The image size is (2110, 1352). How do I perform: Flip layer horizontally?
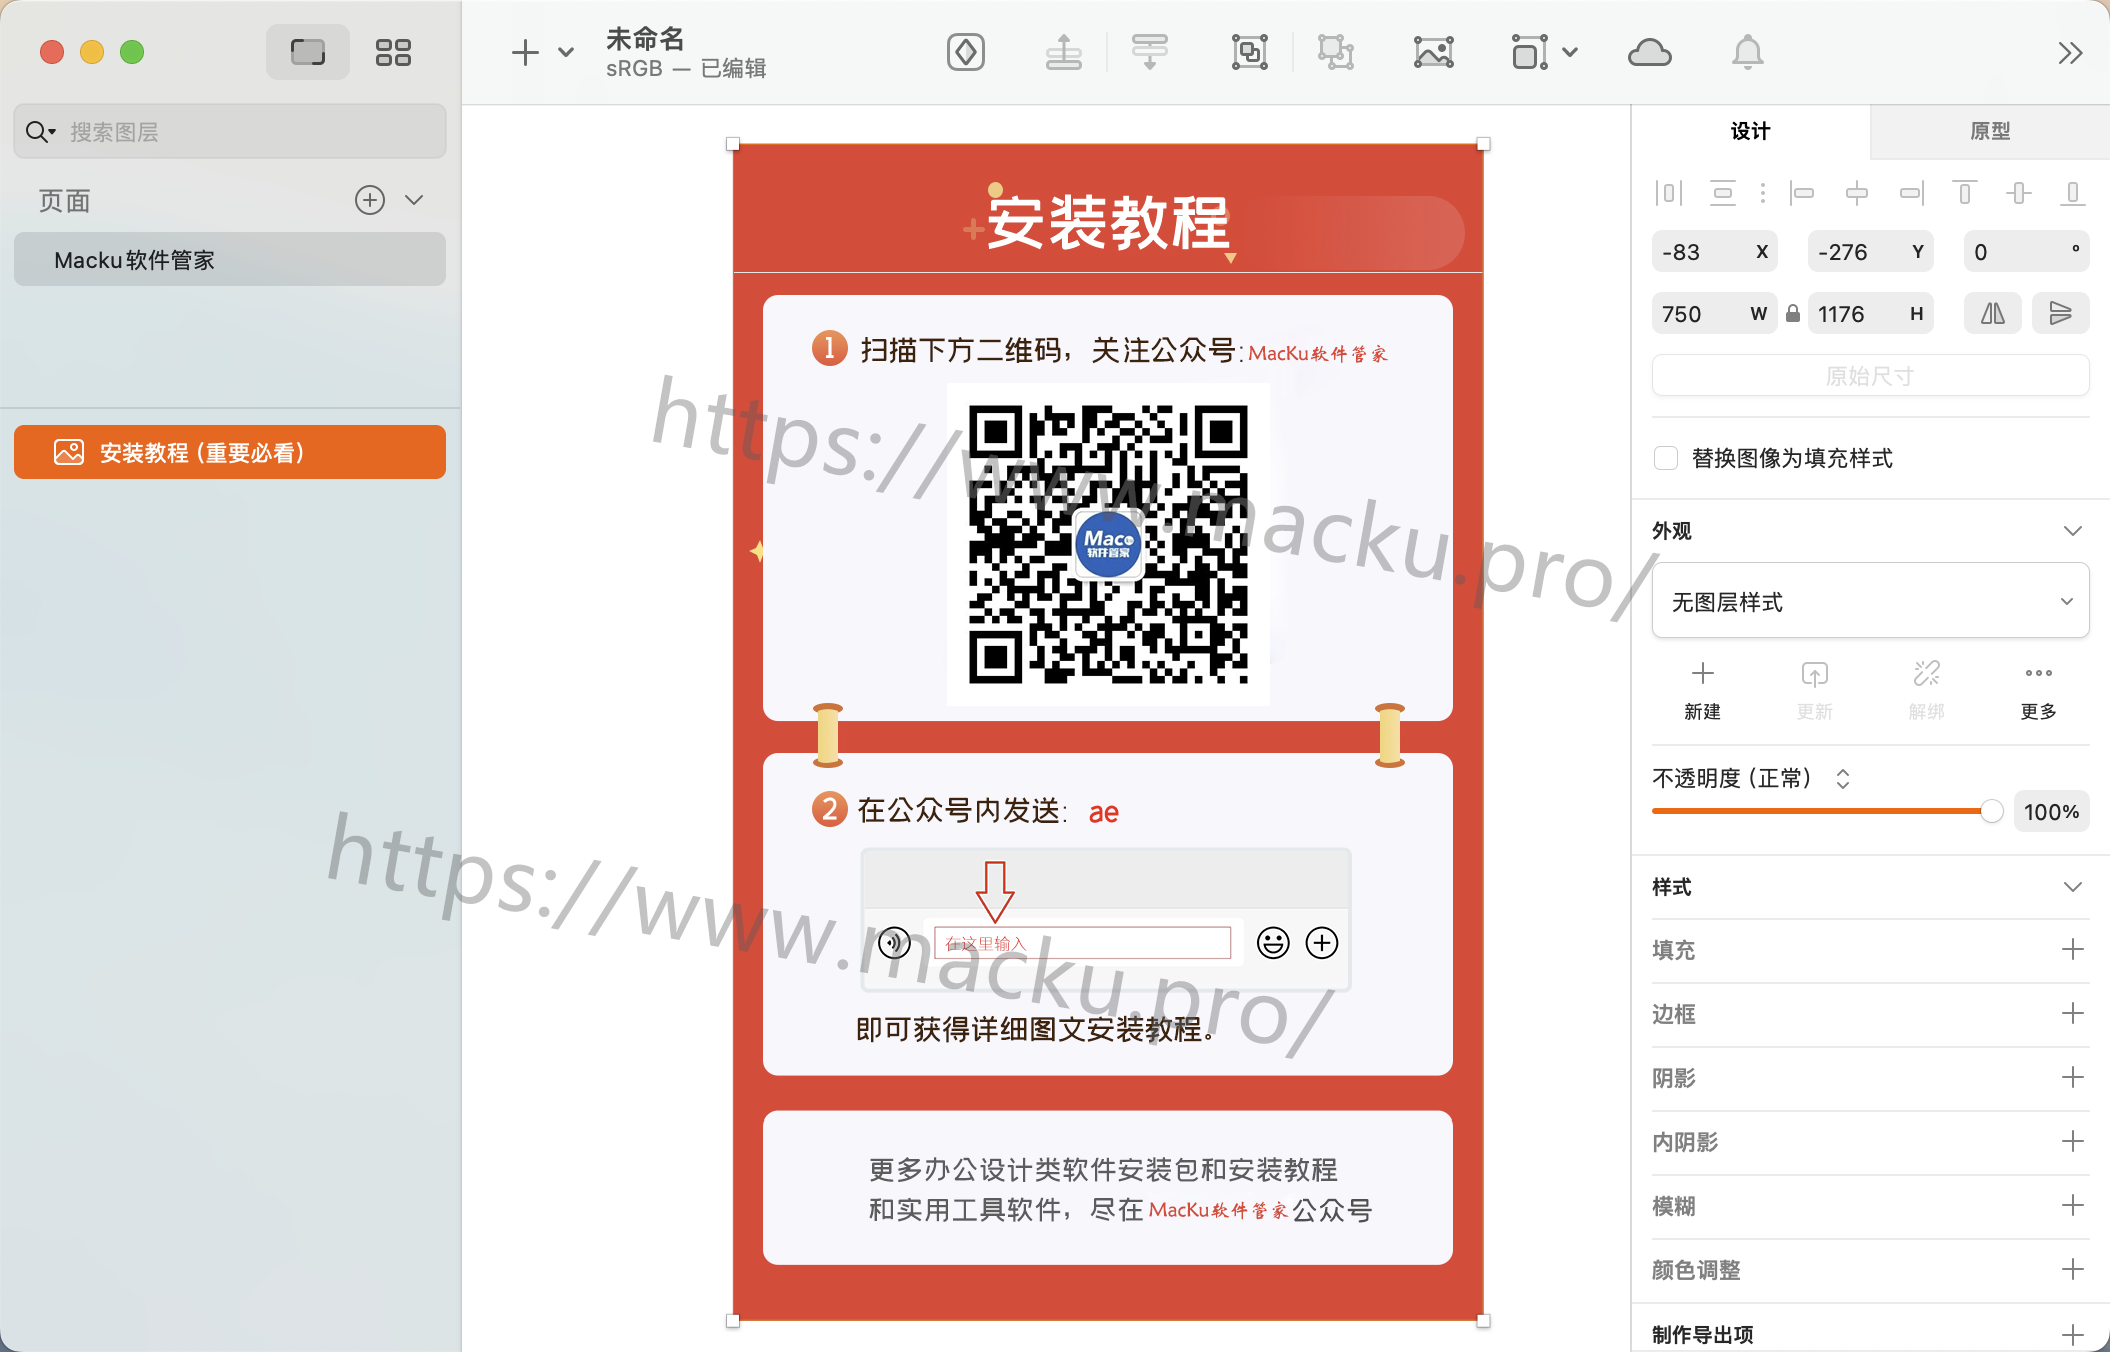click(1993, 314)
